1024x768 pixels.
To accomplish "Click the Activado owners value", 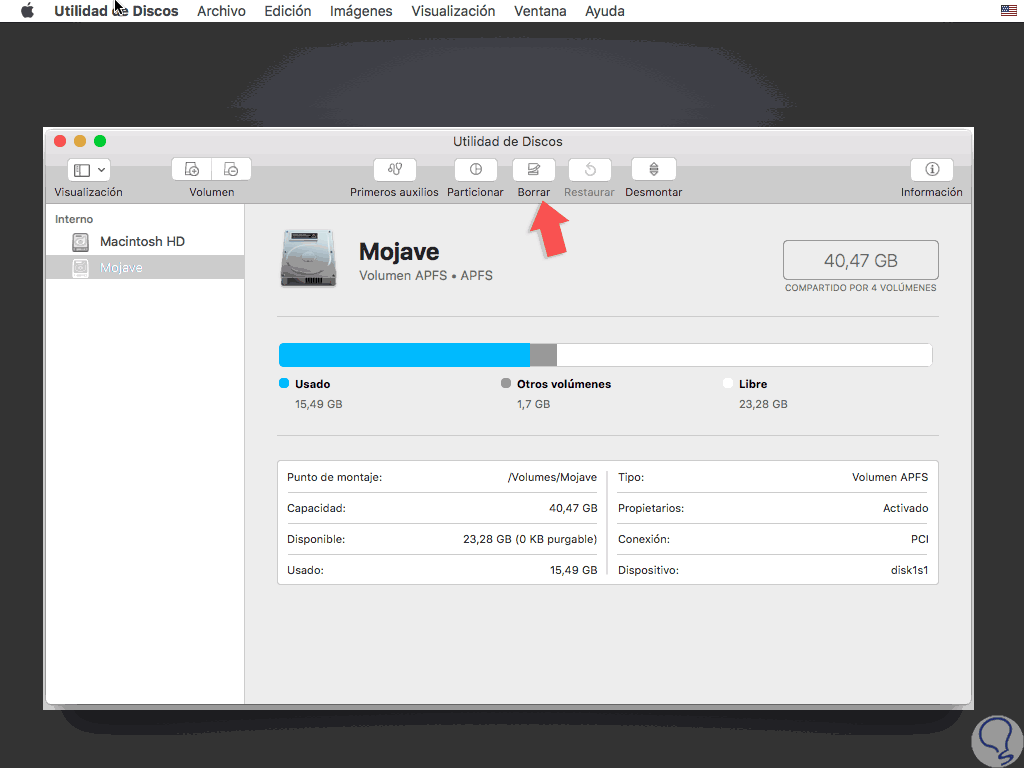I will point(905,508).
